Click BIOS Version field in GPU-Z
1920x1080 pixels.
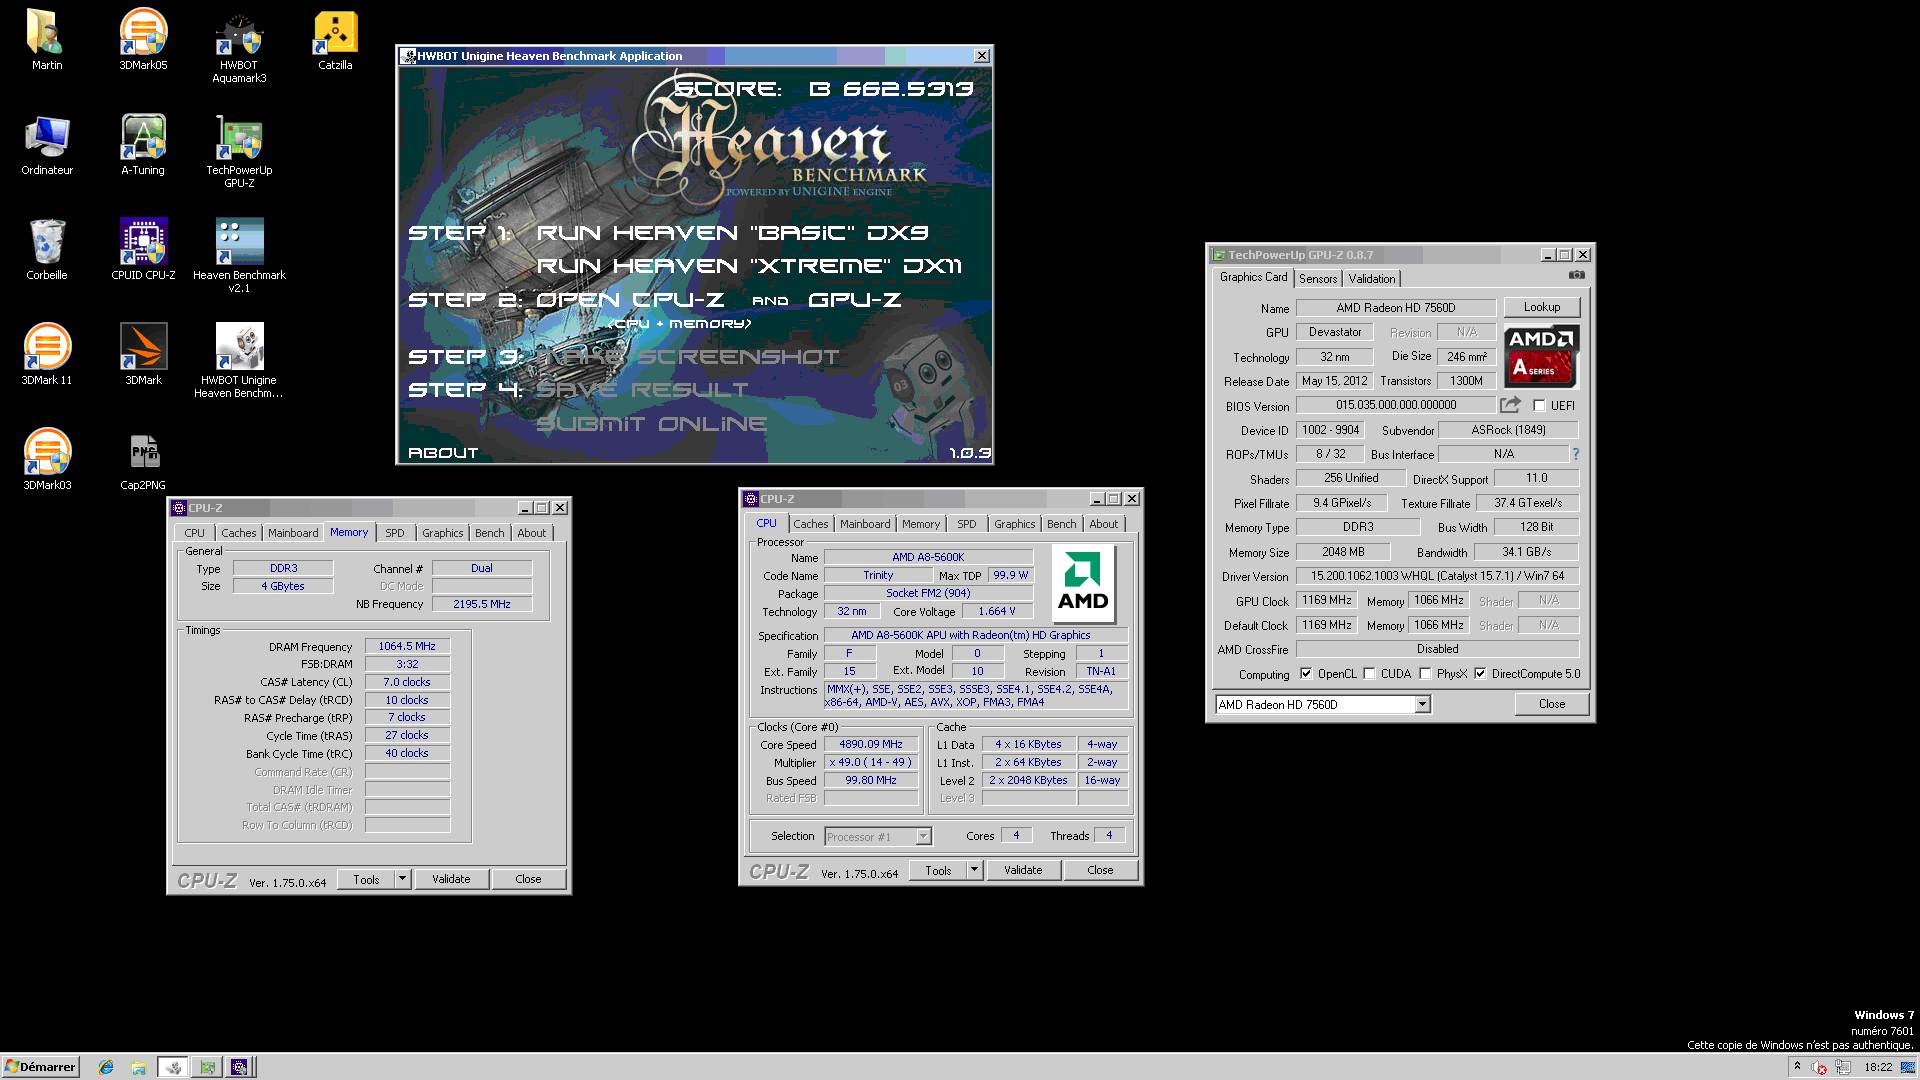click(x=1396, y=405)
